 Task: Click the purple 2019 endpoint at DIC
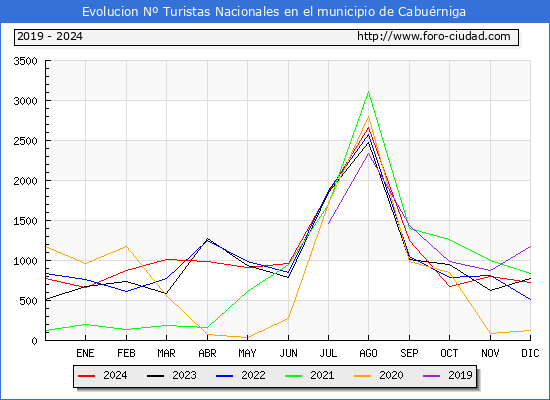pos(530,247)
